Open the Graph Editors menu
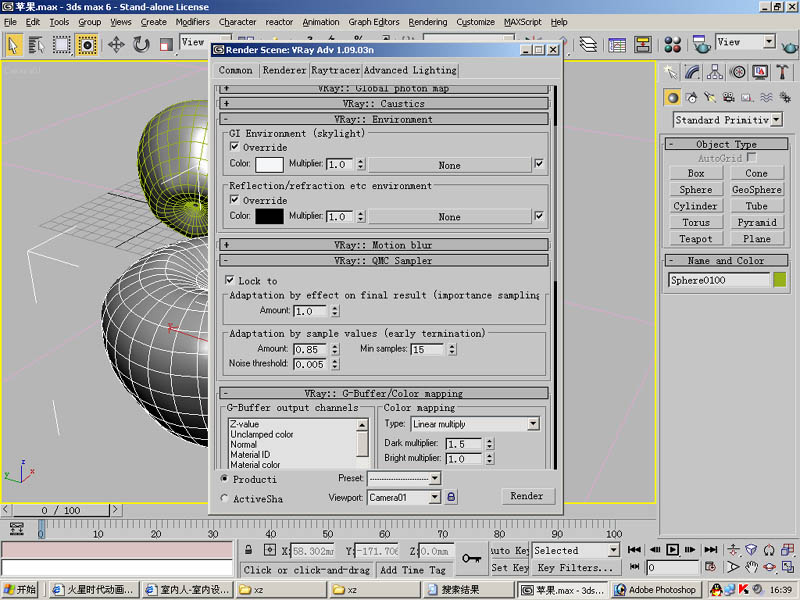800x600 pixels. click(x=373, y=22)
